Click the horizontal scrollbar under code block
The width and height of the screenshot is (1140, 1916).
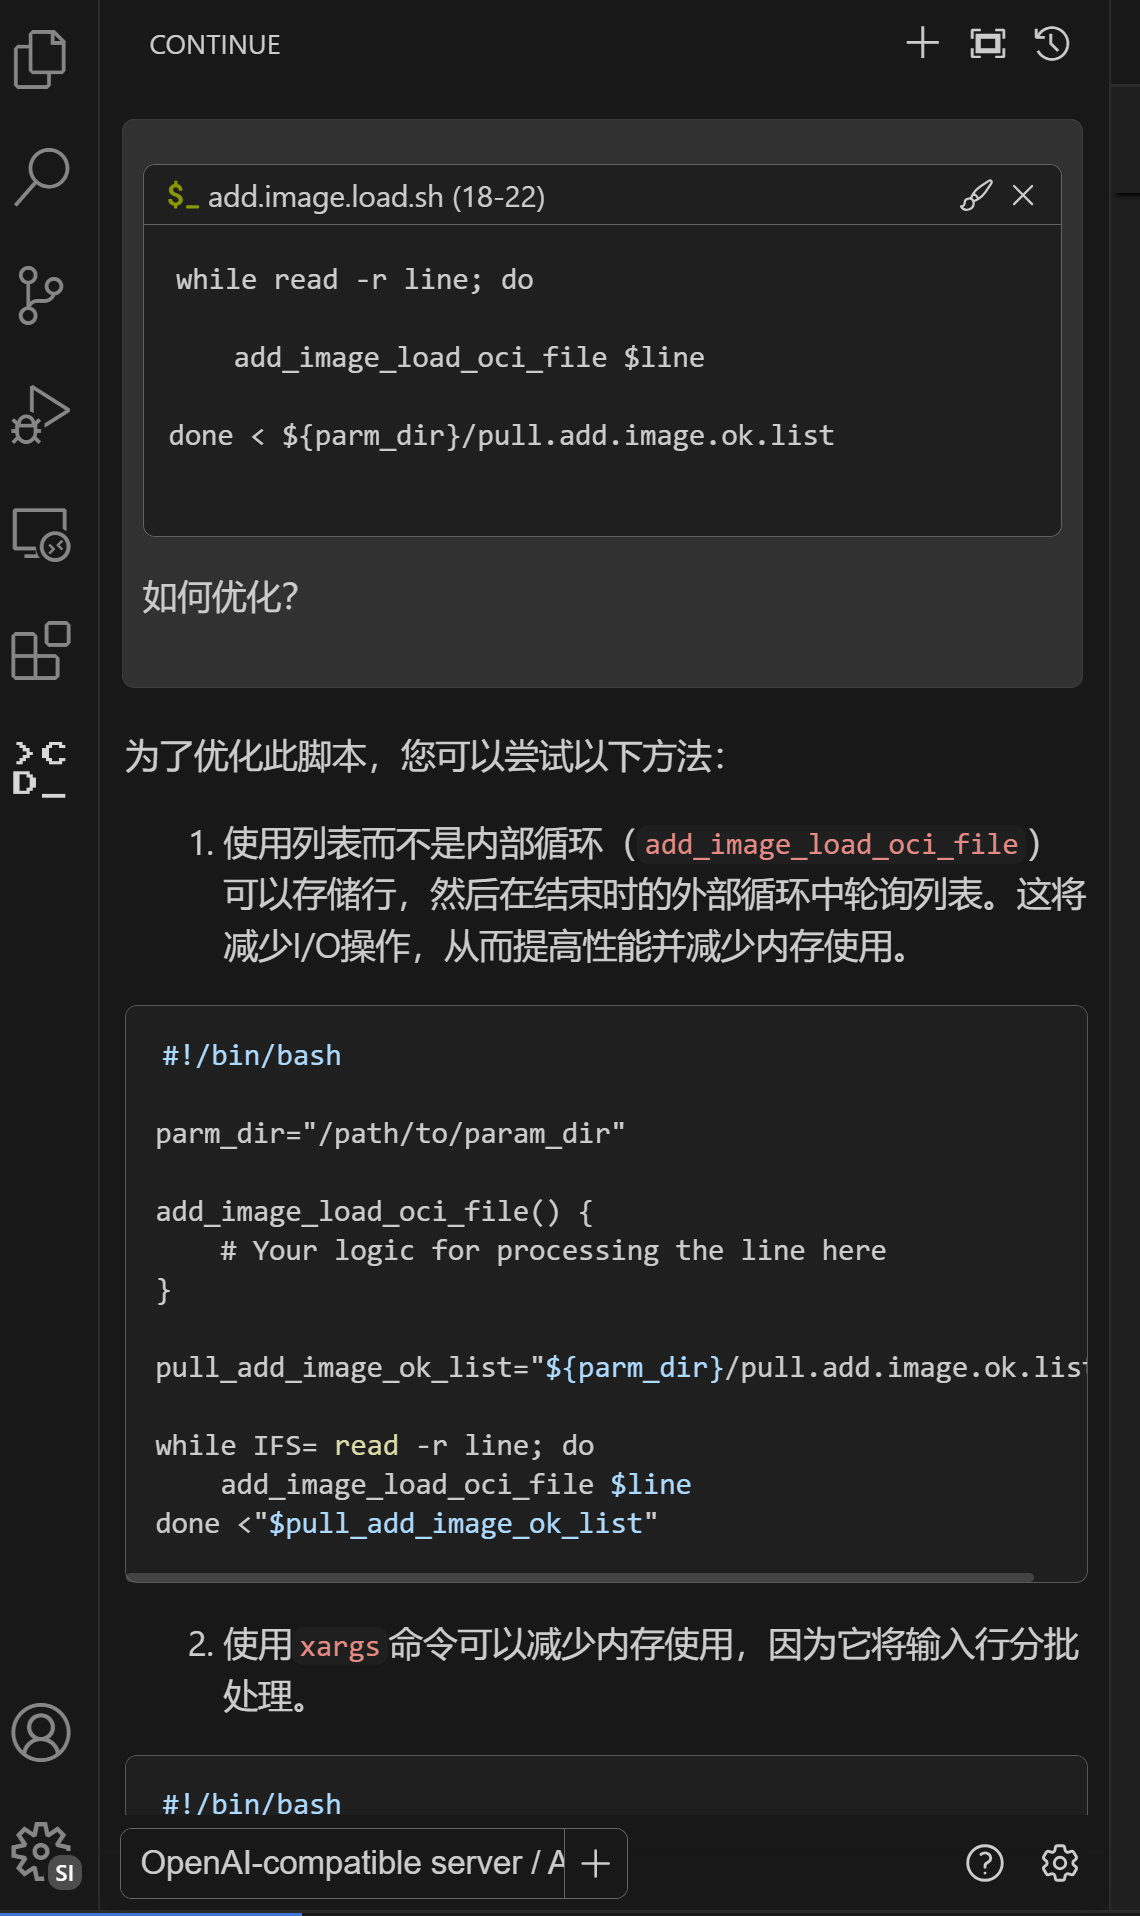(580, 1577)
